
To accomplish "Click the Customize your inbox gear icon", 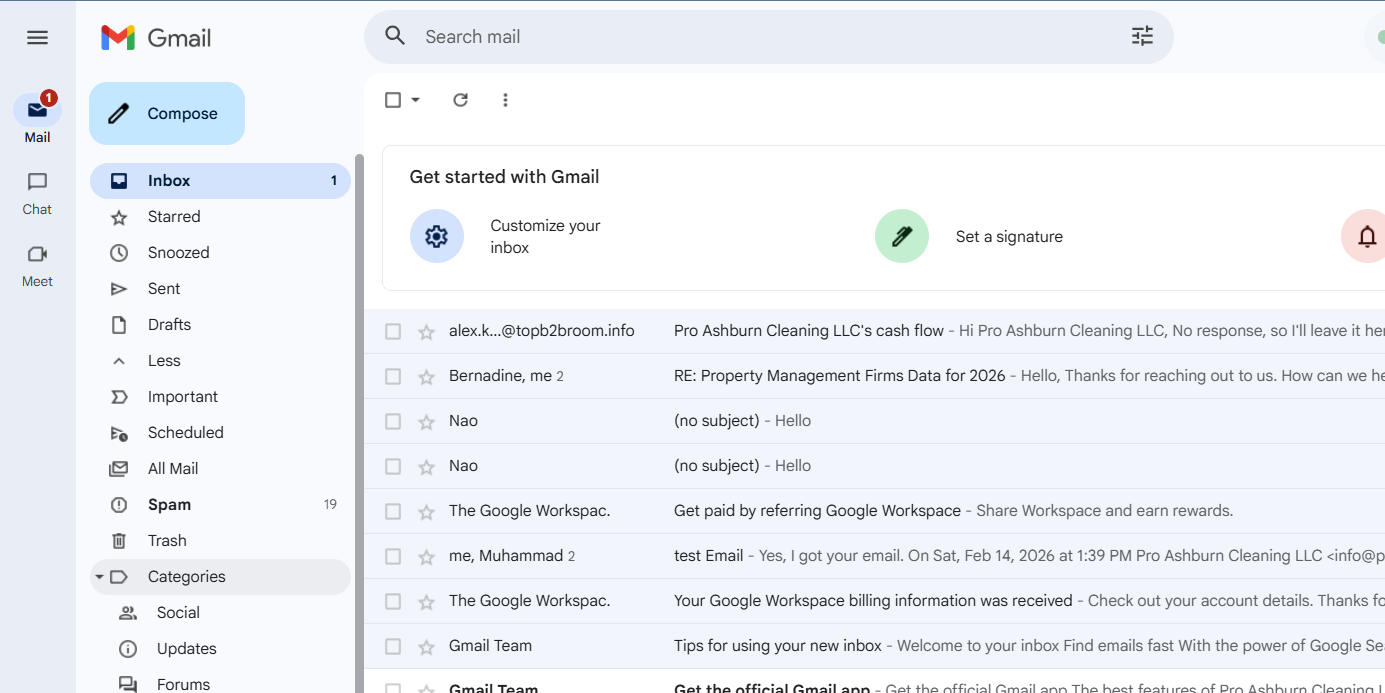I will pos(437,237).
